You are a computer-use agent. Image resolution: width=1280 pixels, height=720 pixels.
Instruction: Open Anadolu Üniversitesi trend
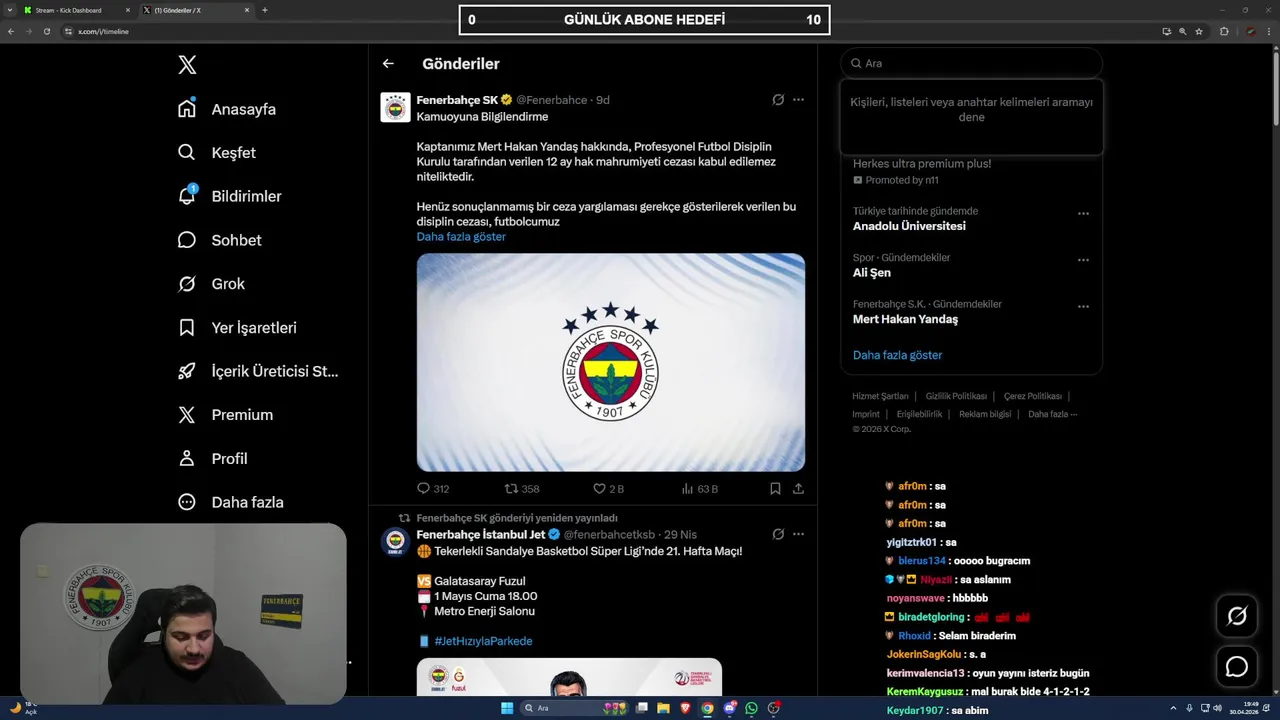[x=909, y=226]
